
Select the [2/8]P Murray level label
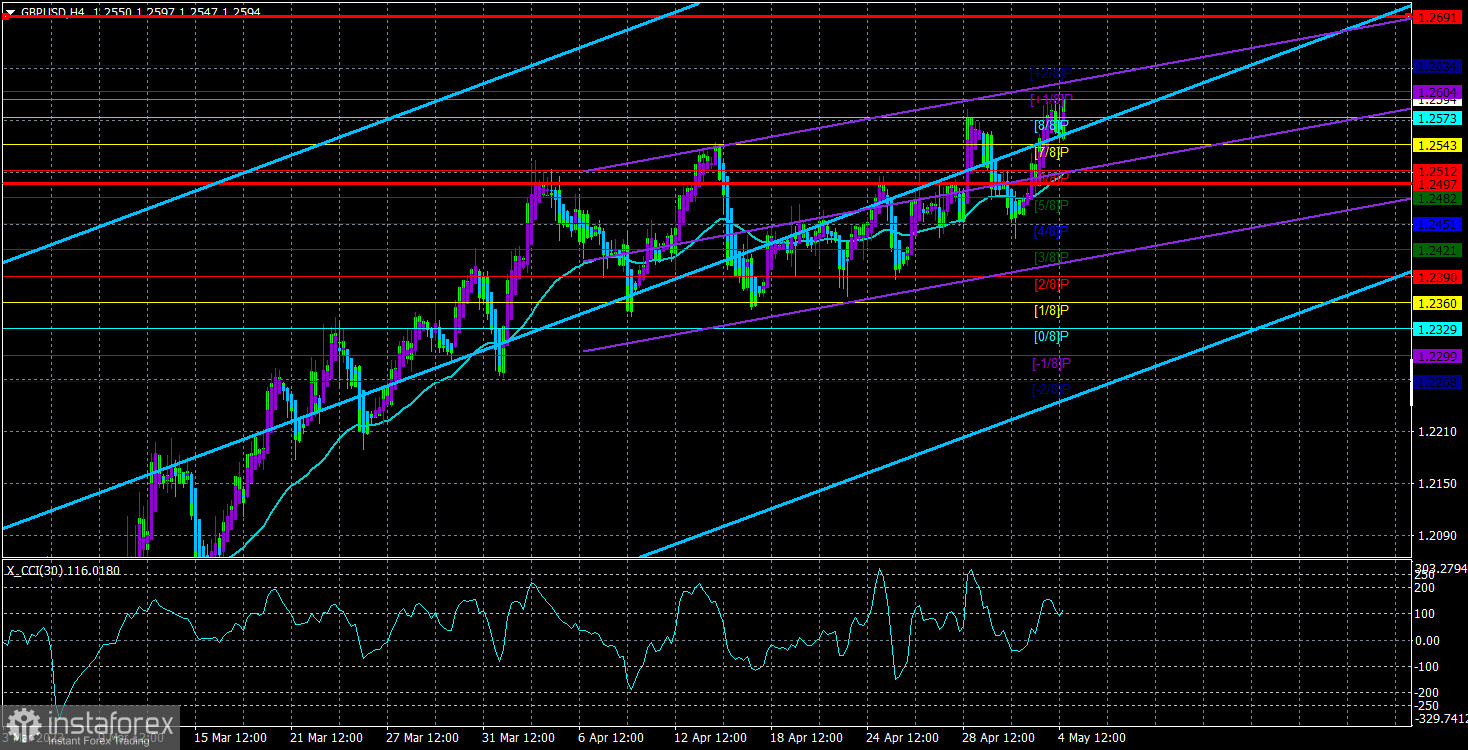[1050, 285]
